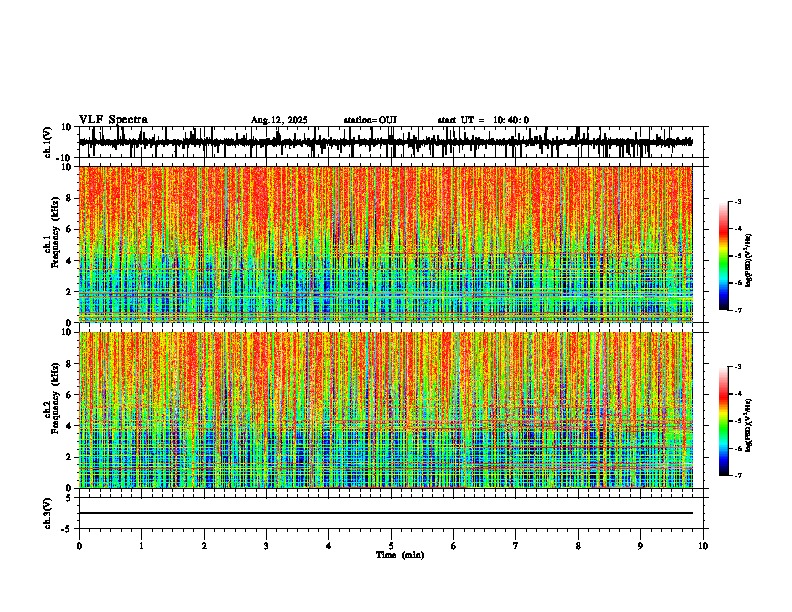This screenshot has height=612, width=792.
Task: Select the 'station=OUJ' header text
Action: (x=370, y=120)
